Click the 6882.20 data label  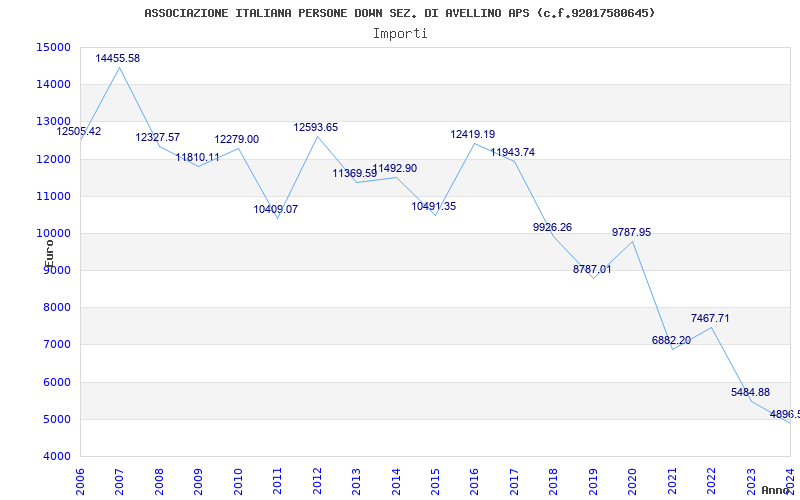point(671,341)
